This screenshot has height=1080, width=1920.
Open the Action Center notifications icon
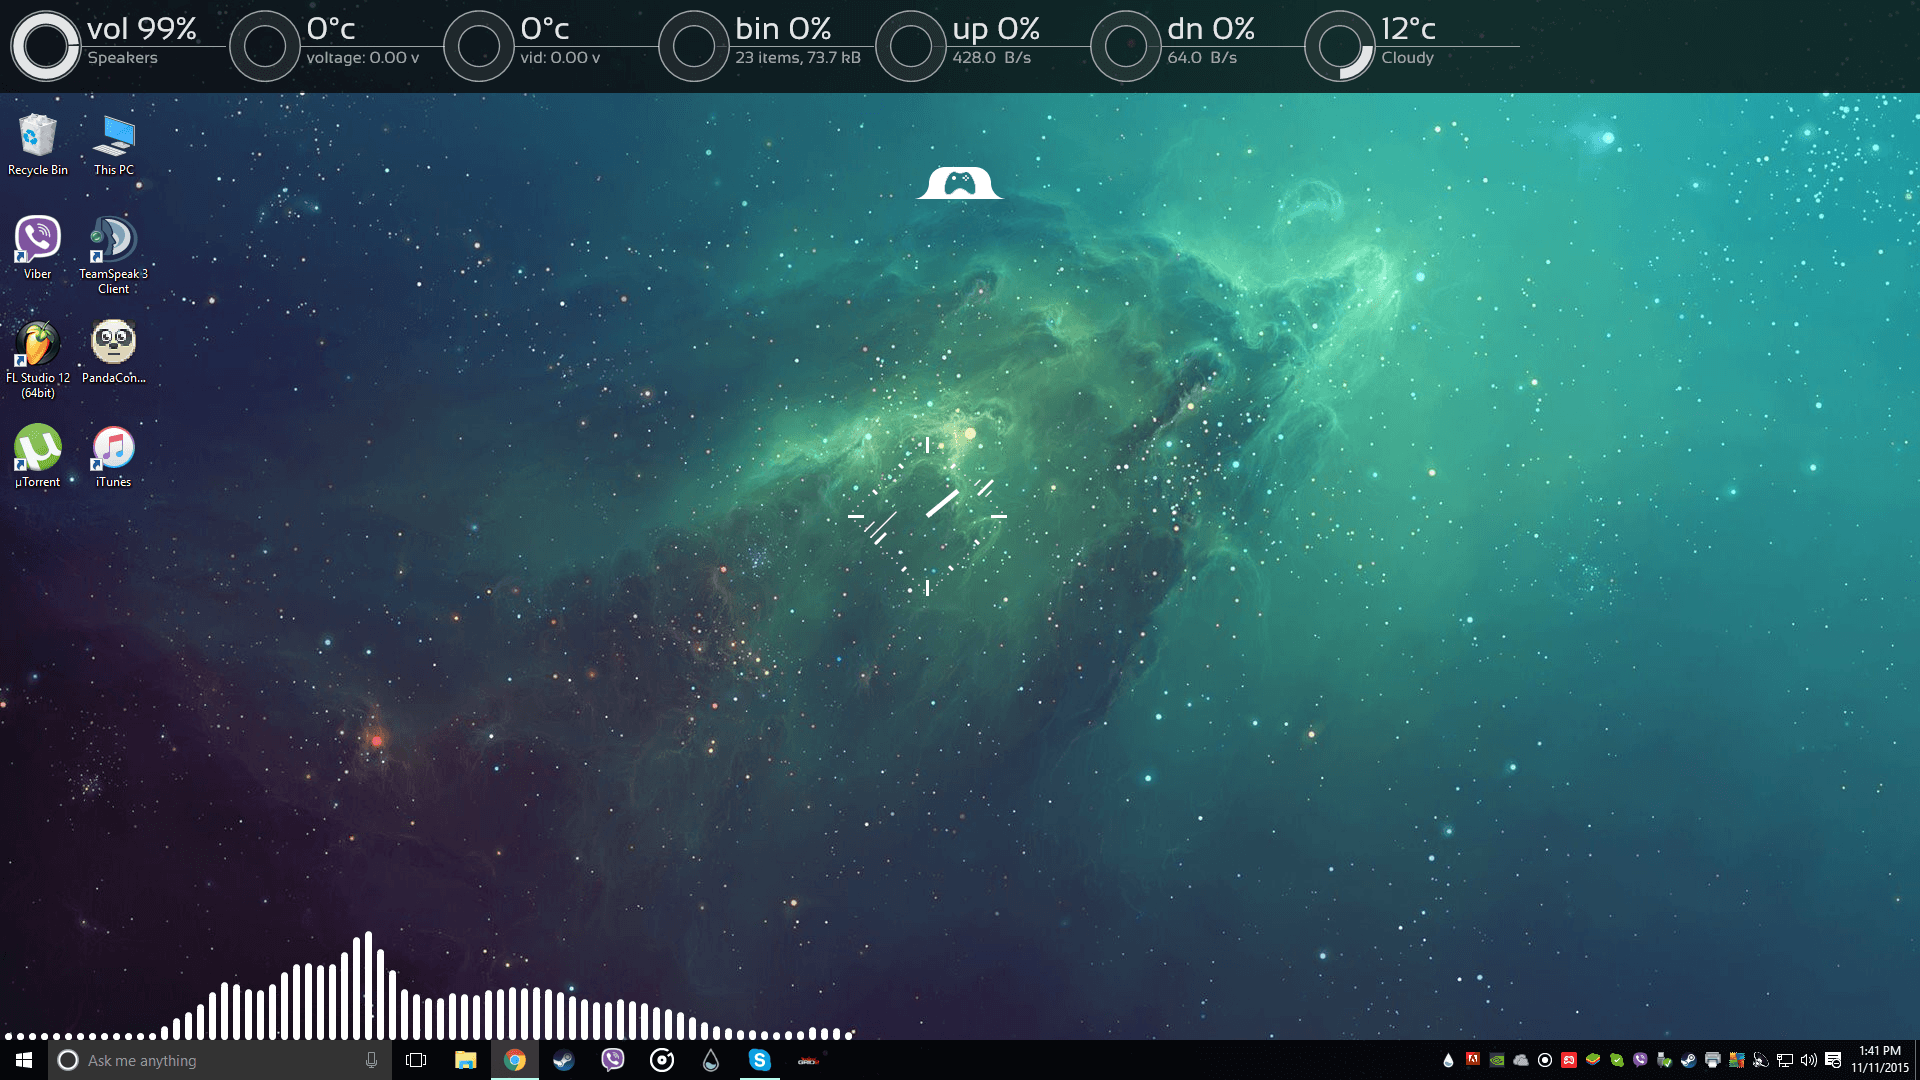(x=1833, y=1060)
